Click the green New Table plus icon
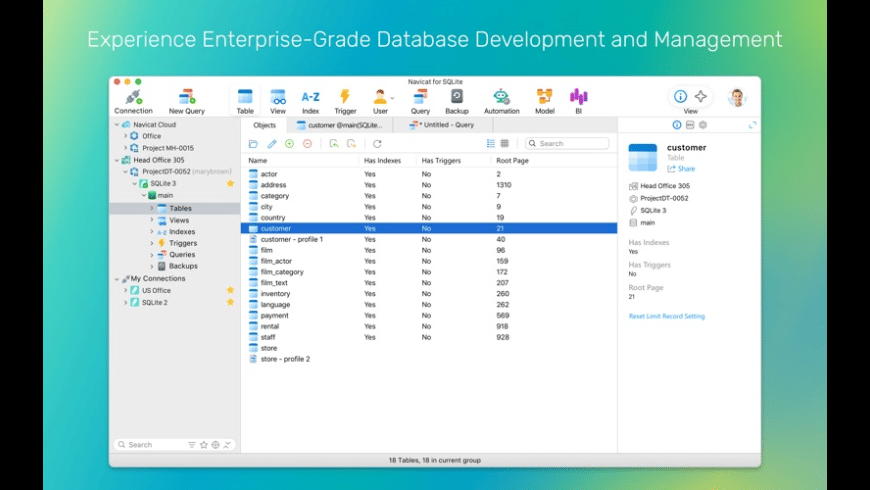 (289, 144)
